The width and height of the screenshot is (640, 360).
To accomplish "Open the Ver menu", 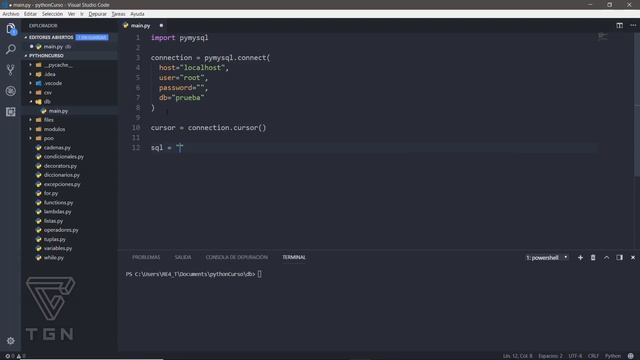I will [71, 14].
